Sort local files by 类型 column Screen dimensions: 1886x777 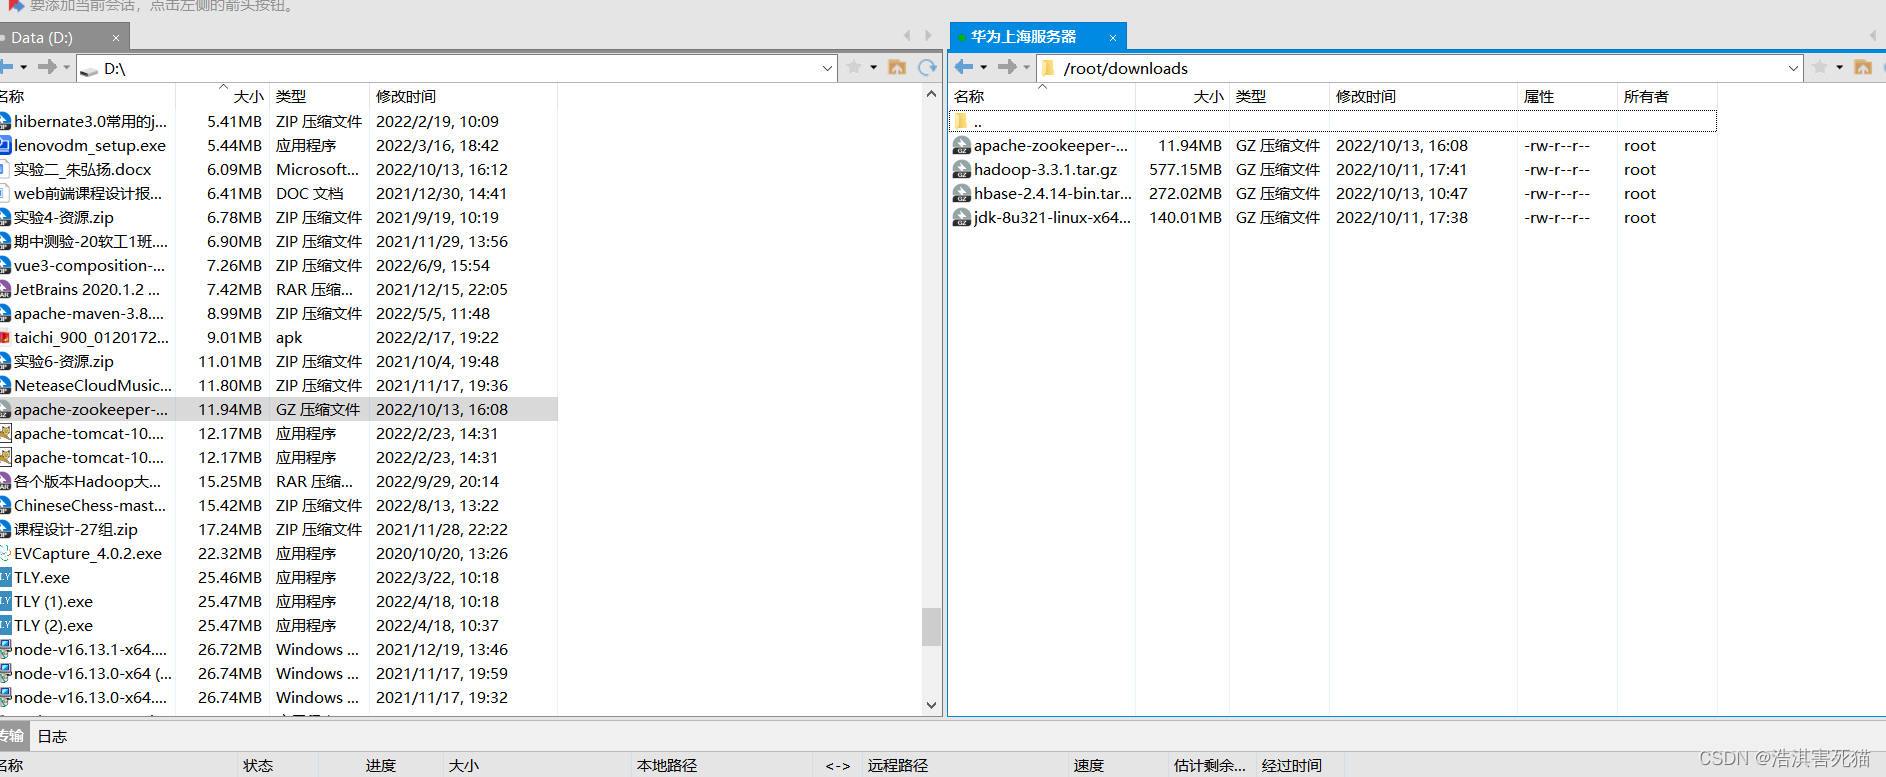[291, 97]
